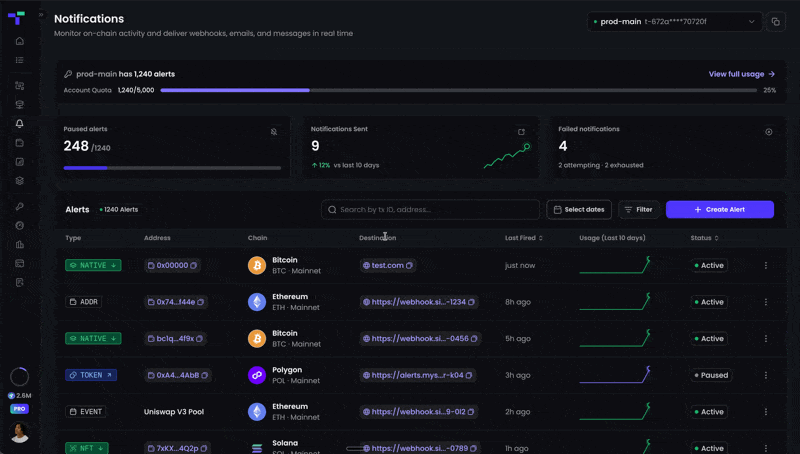Select the Uniswap V3 Pool address text

point(174,412)
